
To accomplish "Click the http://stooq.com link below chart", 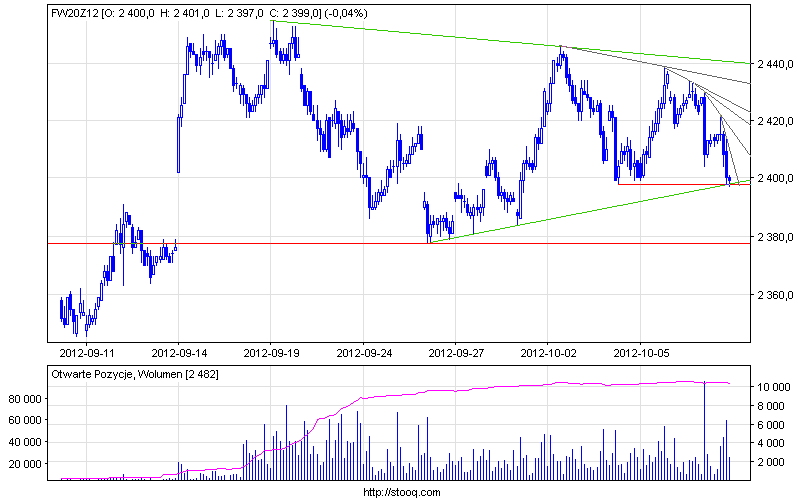I will click(402, 492).
